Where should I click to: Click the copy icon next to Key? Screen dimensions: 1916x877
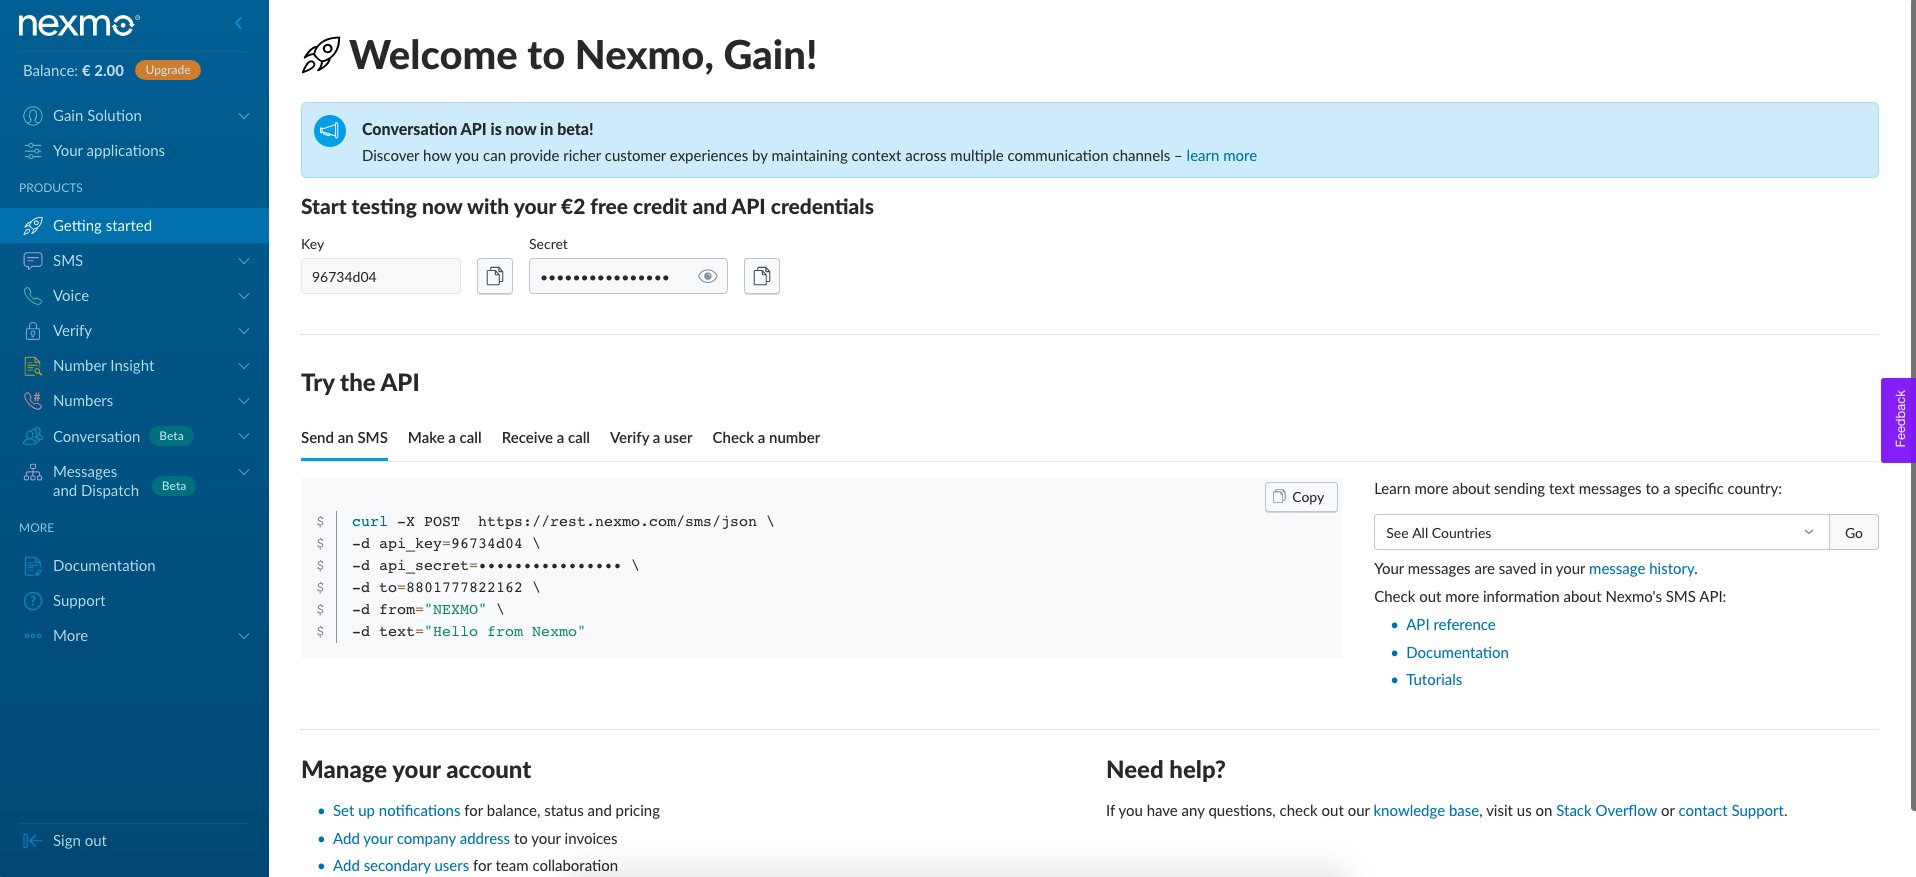[495, 276]
